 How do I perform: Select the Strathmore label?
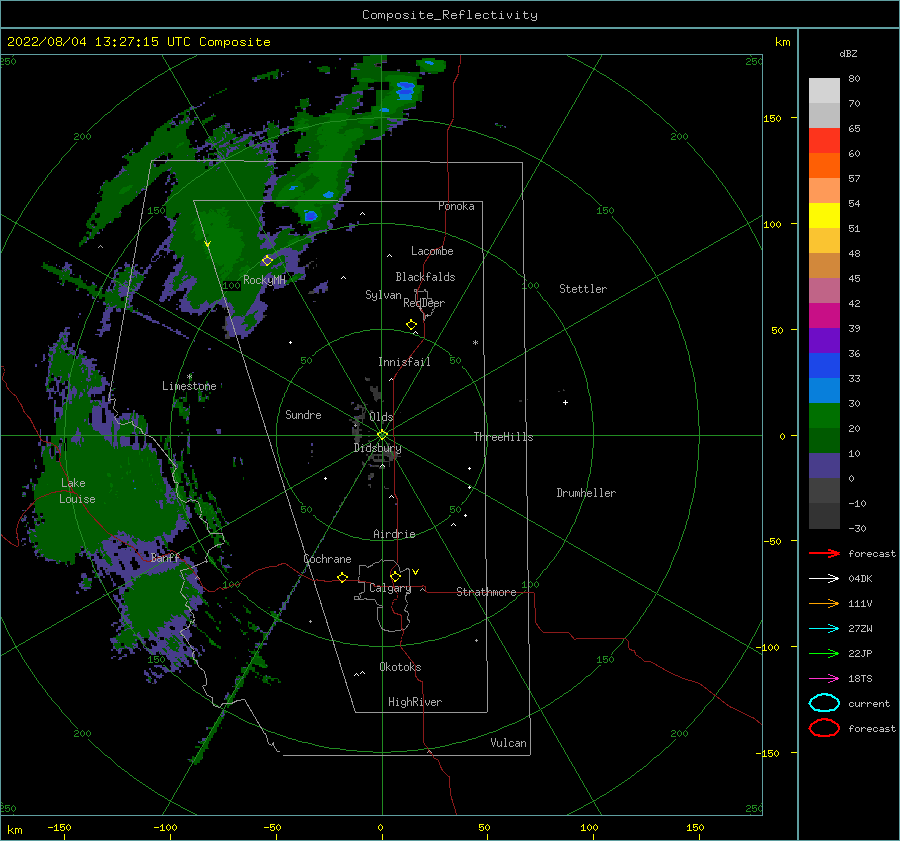tap(486, 592)
